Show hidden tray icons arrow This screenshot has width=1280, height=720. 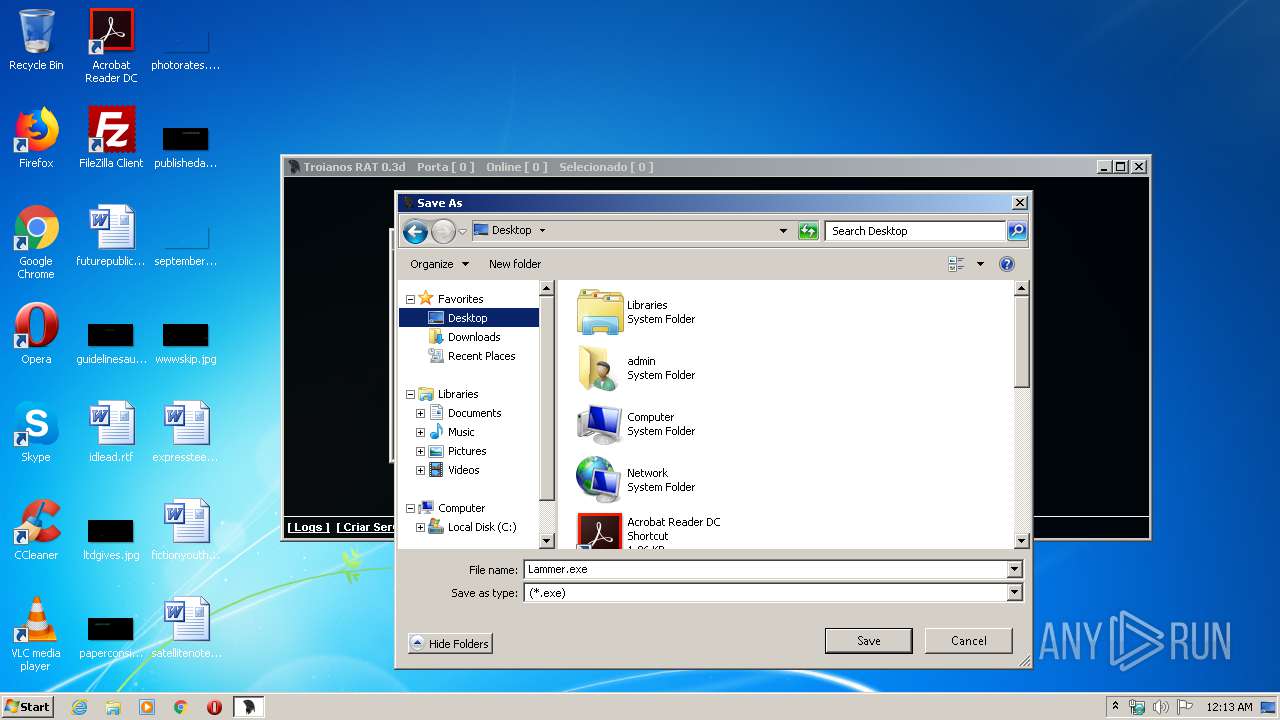(x=1115, y=706)
